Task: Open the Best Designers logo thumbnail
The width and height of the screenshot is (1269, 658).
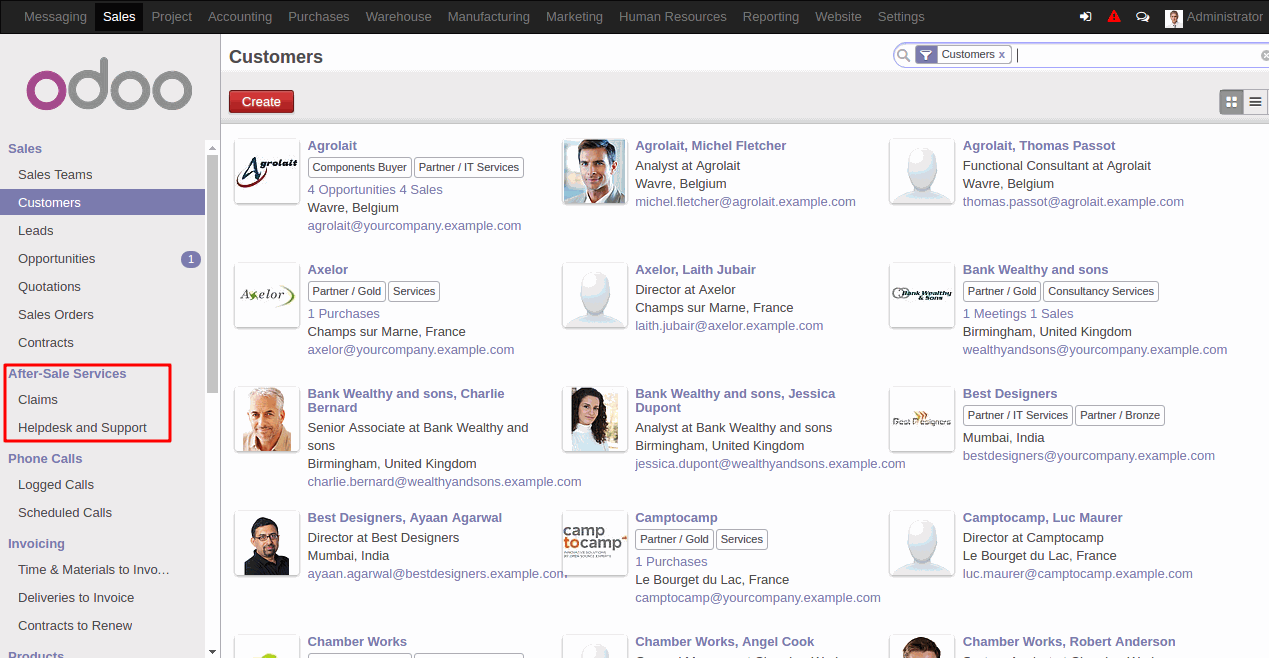Action: (922, 419)
